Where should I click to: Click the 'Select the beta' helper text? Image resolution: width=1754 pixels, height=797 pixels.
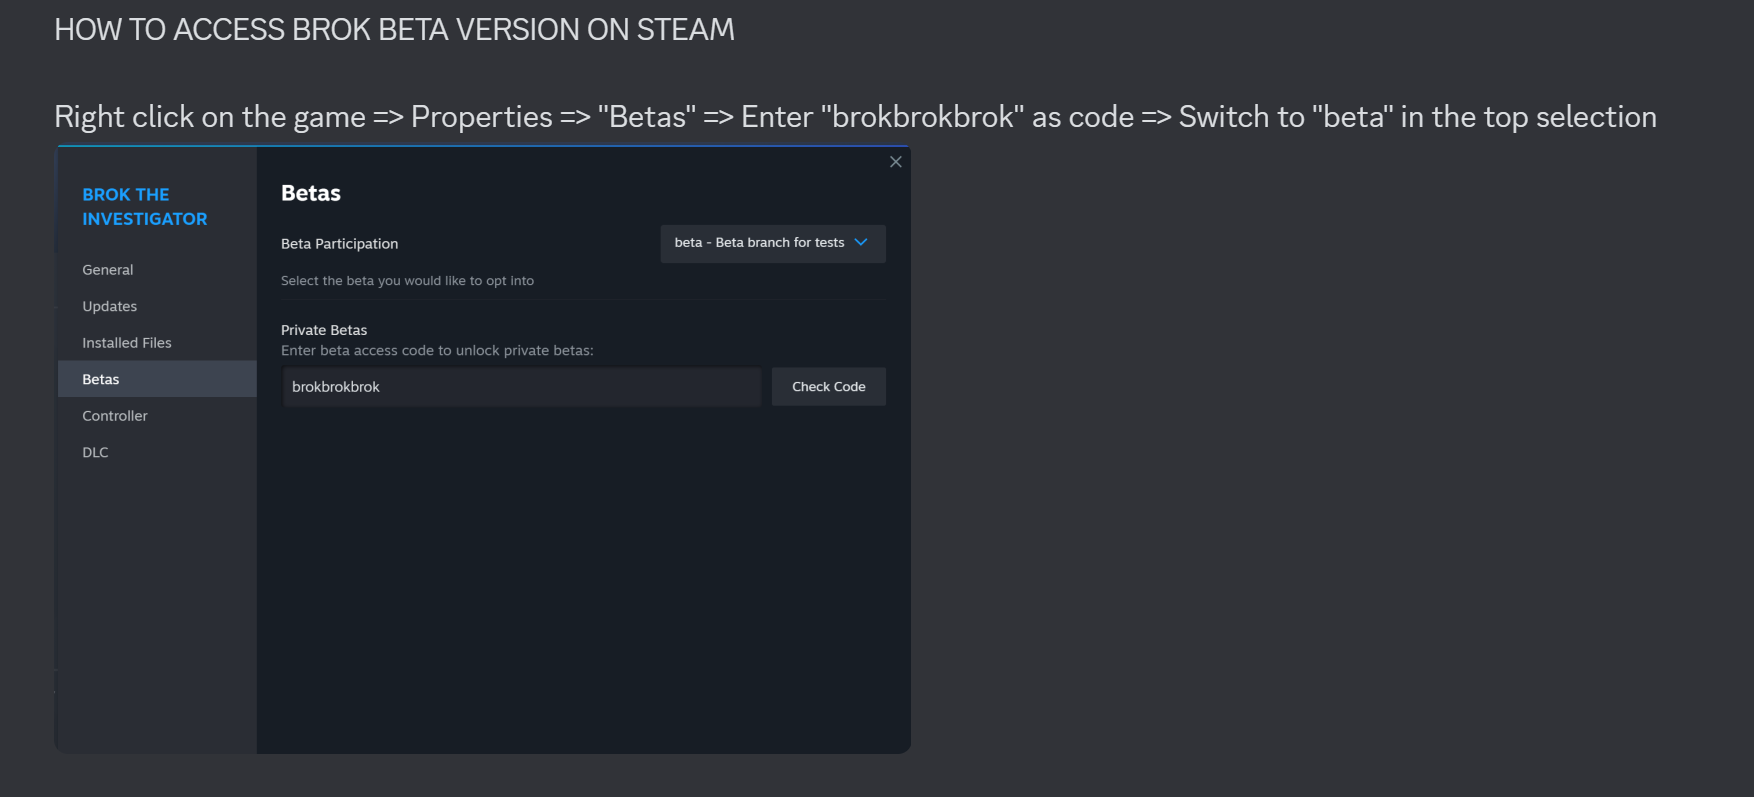pos(407,281)
